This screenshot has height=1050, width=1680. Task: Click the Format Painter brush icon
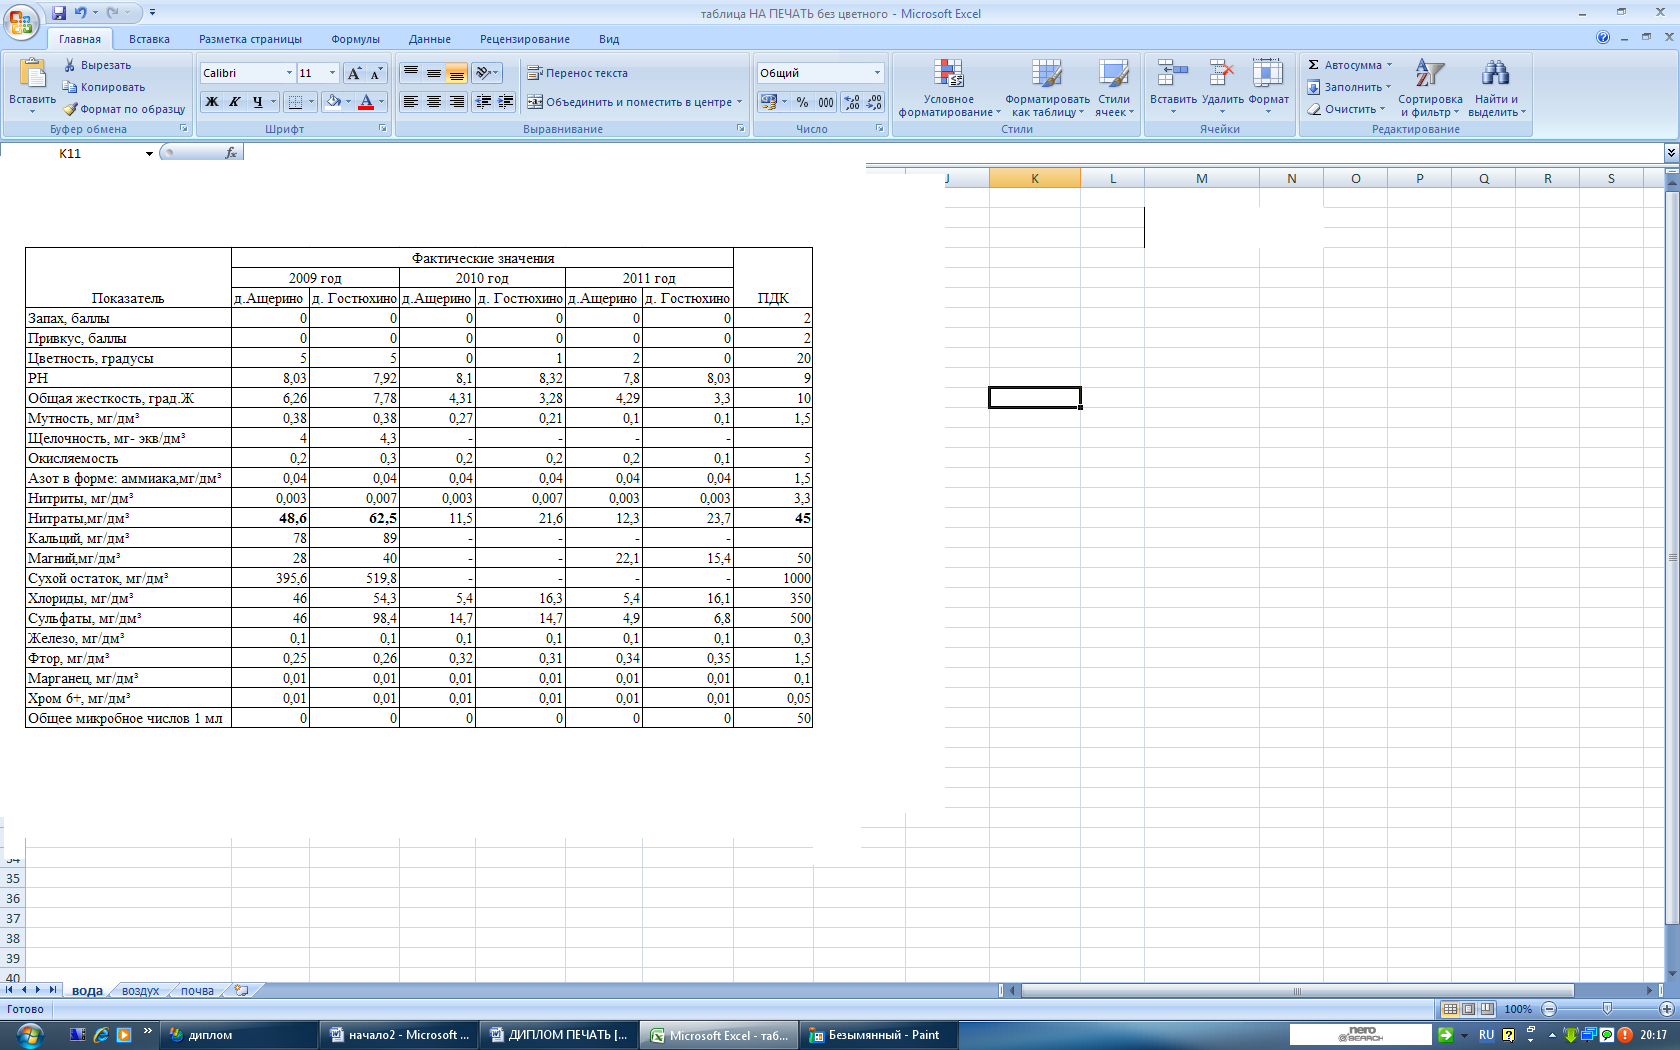[70, 109]
